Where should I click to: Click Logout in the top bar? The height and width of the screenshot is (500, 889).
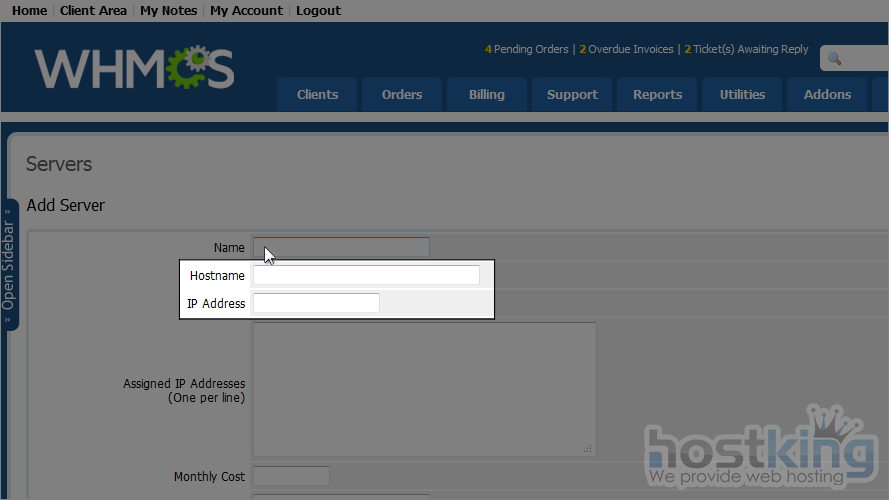point(318,10)
